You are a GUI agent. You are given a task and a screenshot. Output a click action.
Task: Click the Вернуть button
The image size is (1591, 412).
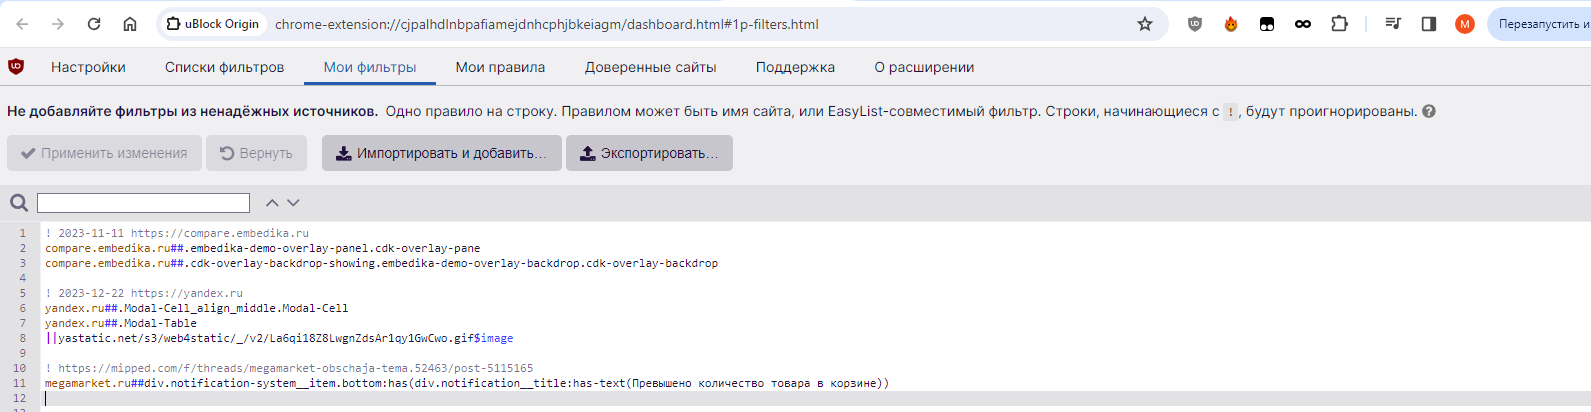click(x=256, y=153)
